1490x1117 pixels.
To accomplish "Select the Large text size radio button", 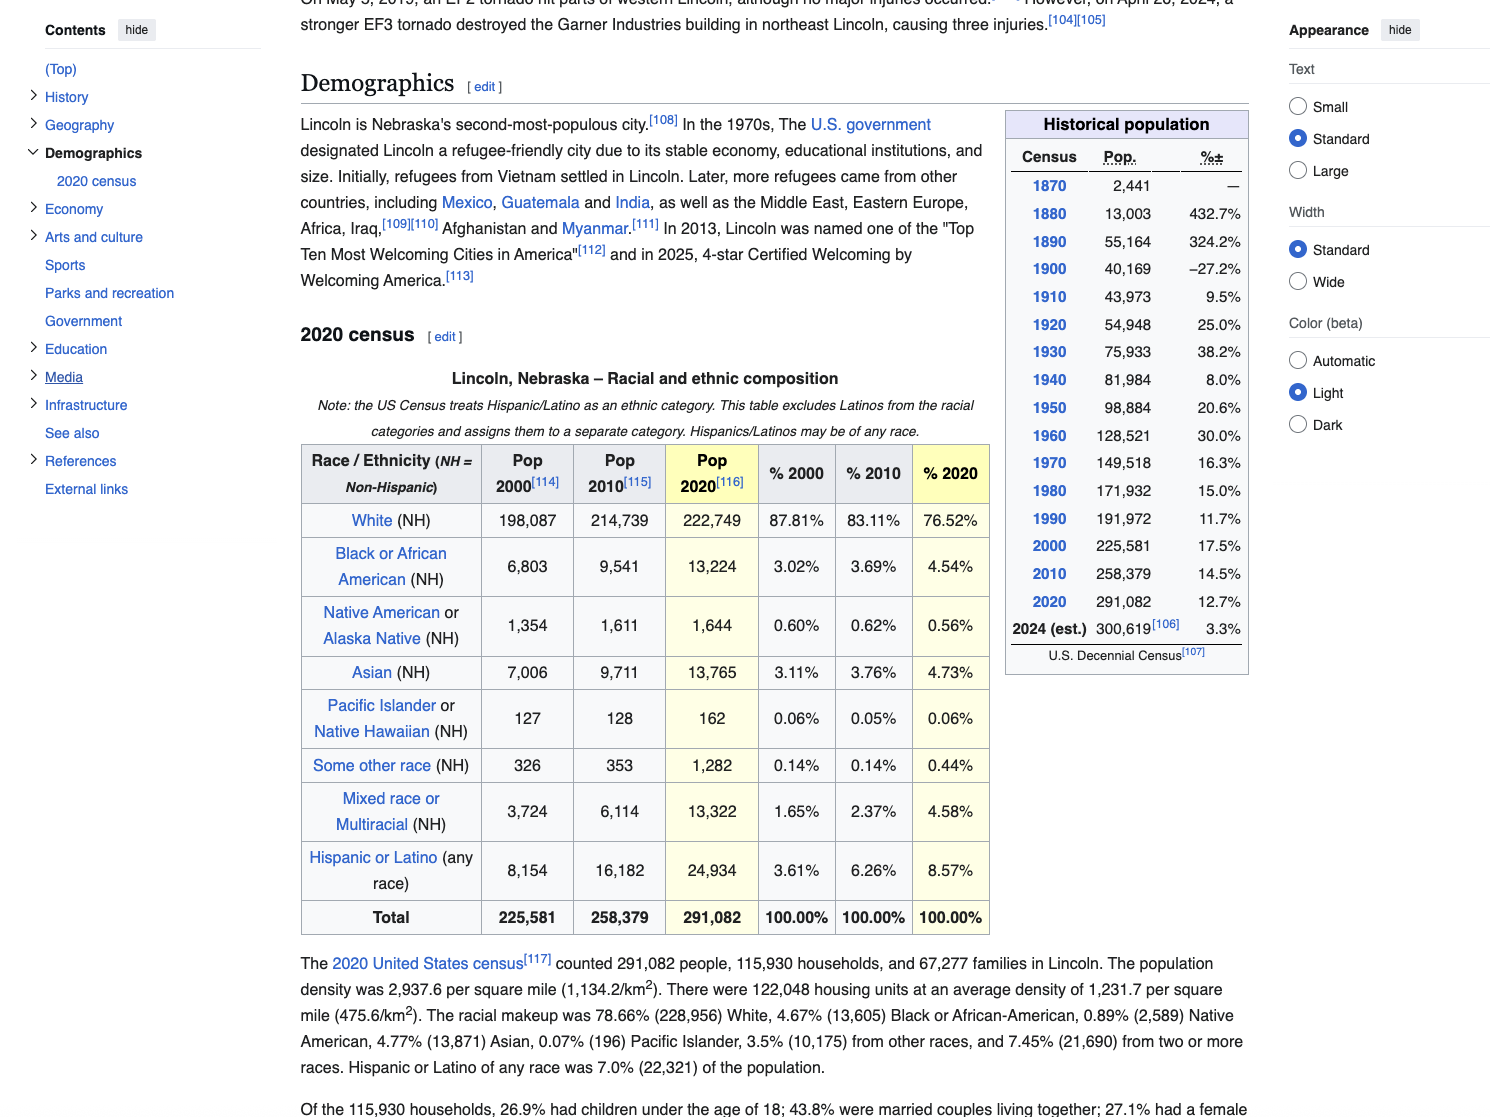I will [x=1298, y=170].
